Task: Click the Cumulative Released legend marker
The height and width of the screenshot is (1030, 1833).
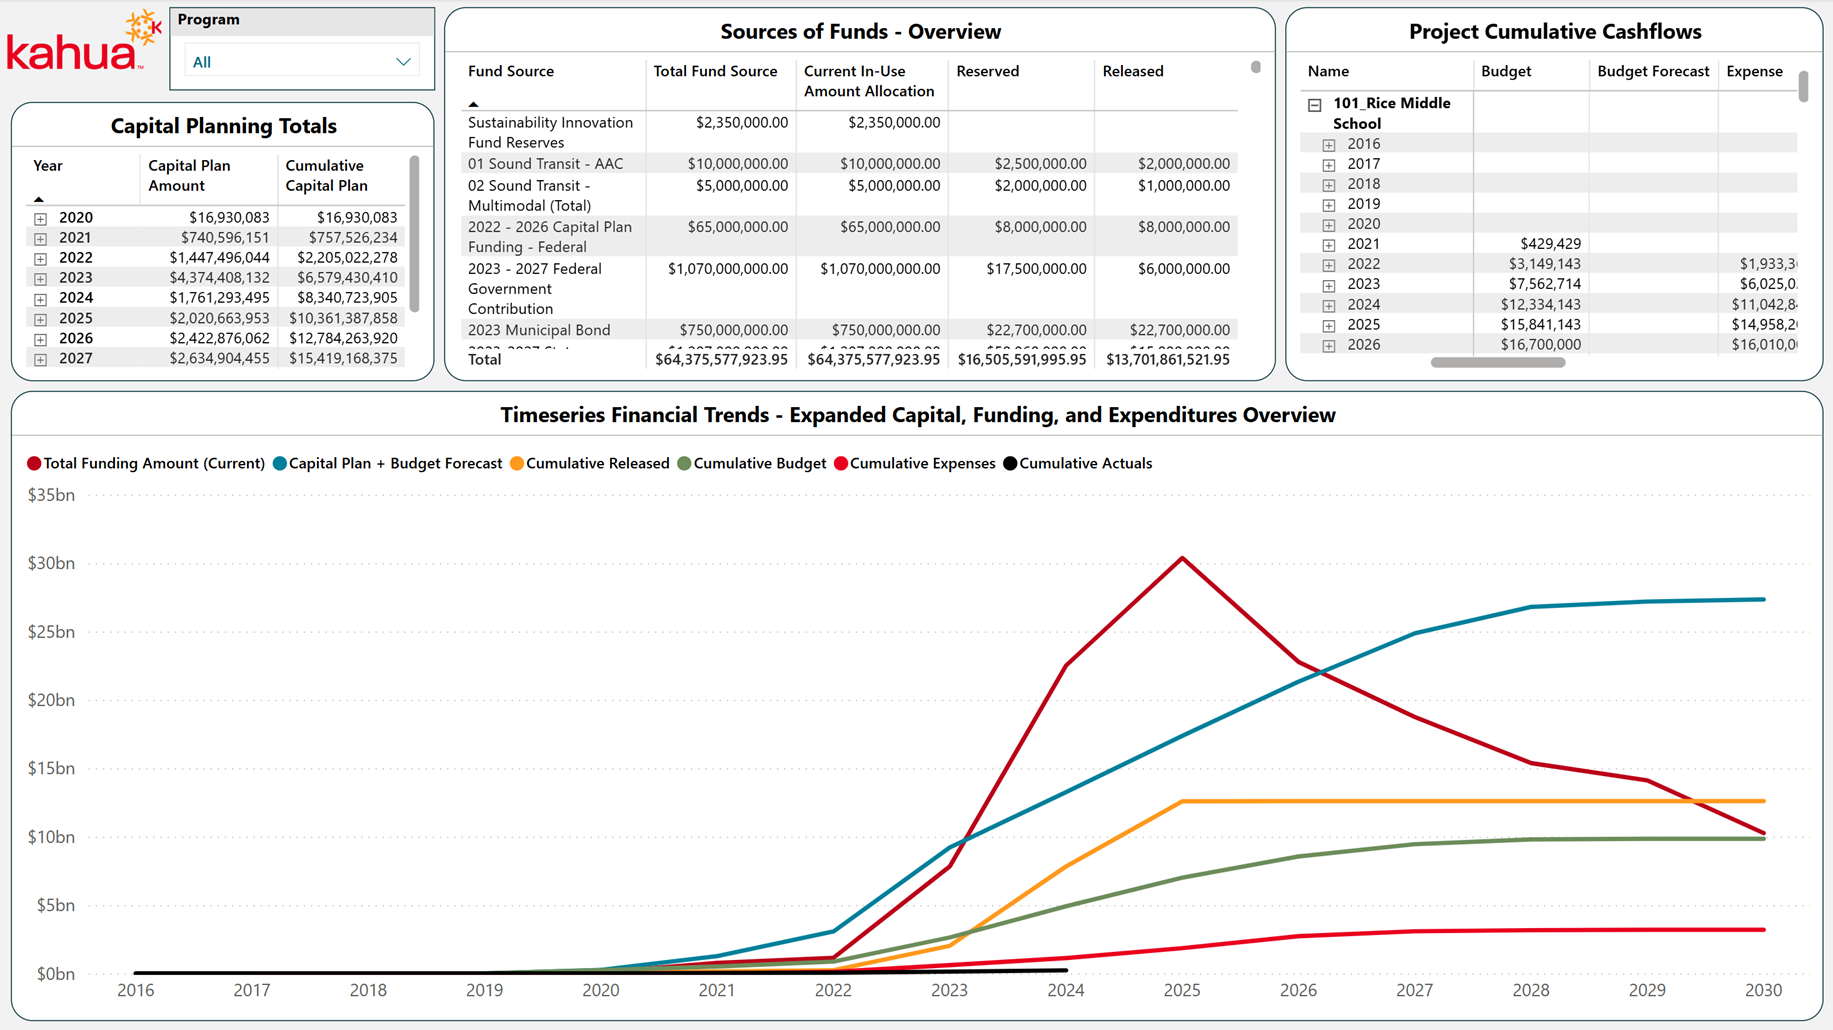Action: click(x=517, y=464)
